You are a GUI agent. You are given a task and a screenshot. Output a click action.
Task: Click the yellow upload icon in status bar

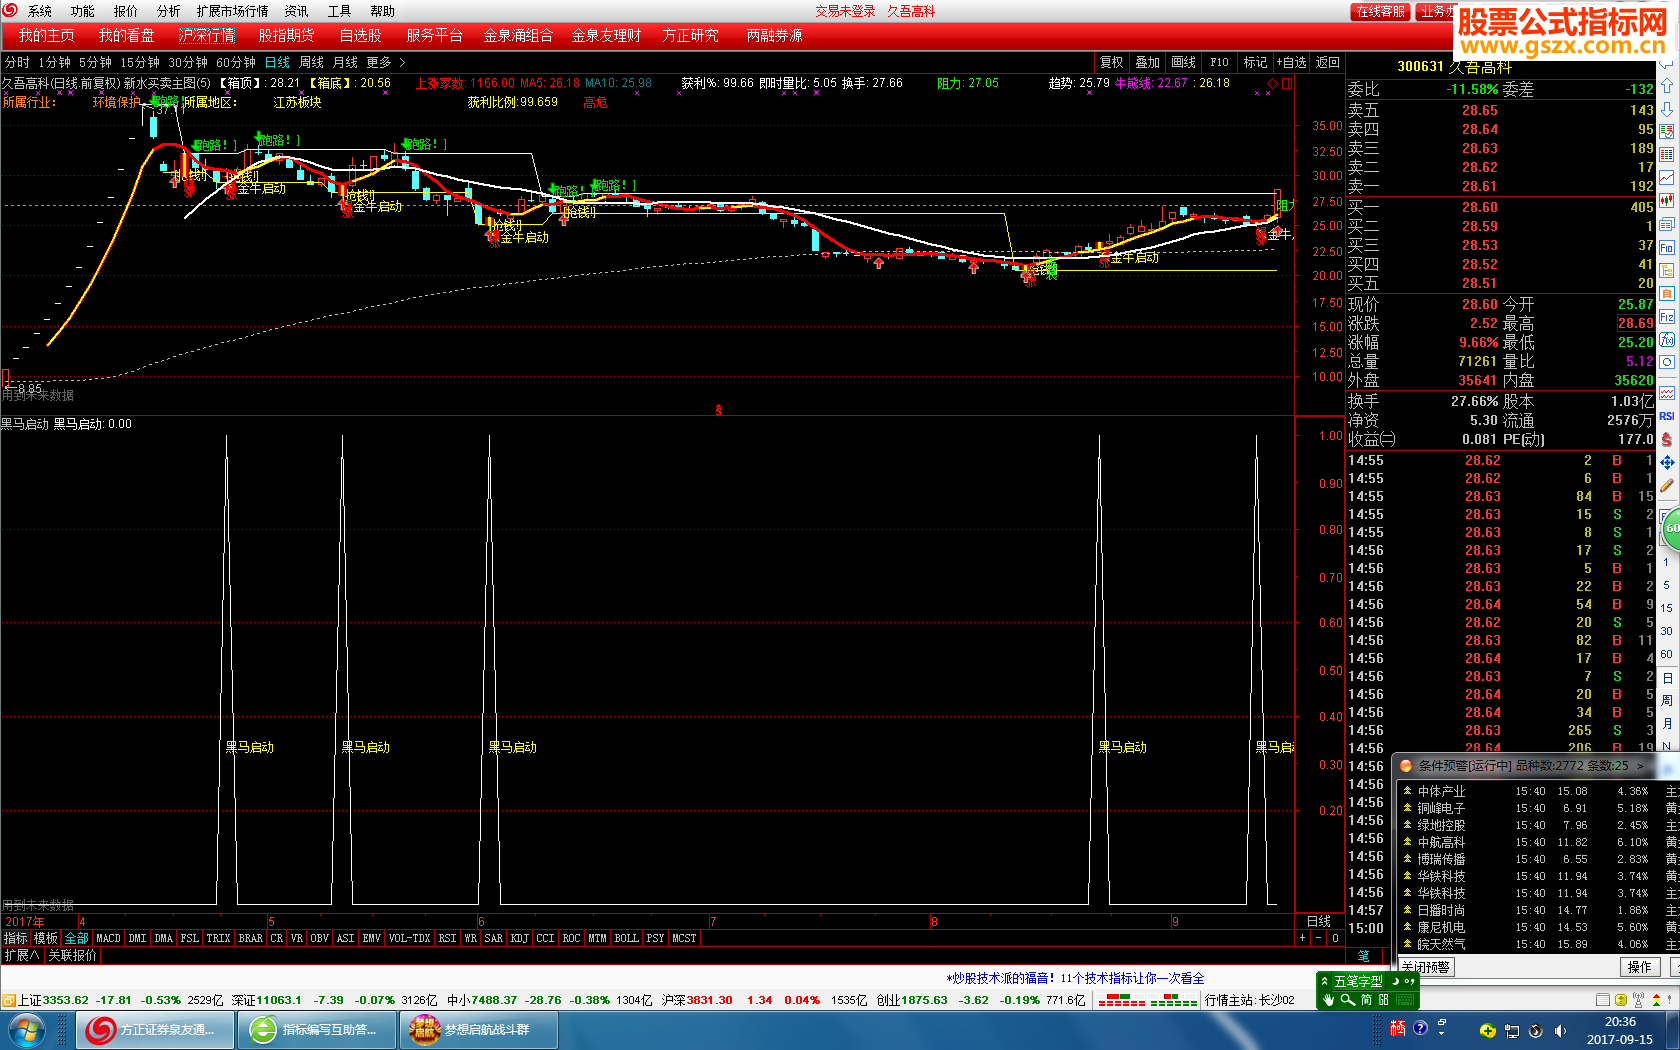[1620, 1000]
